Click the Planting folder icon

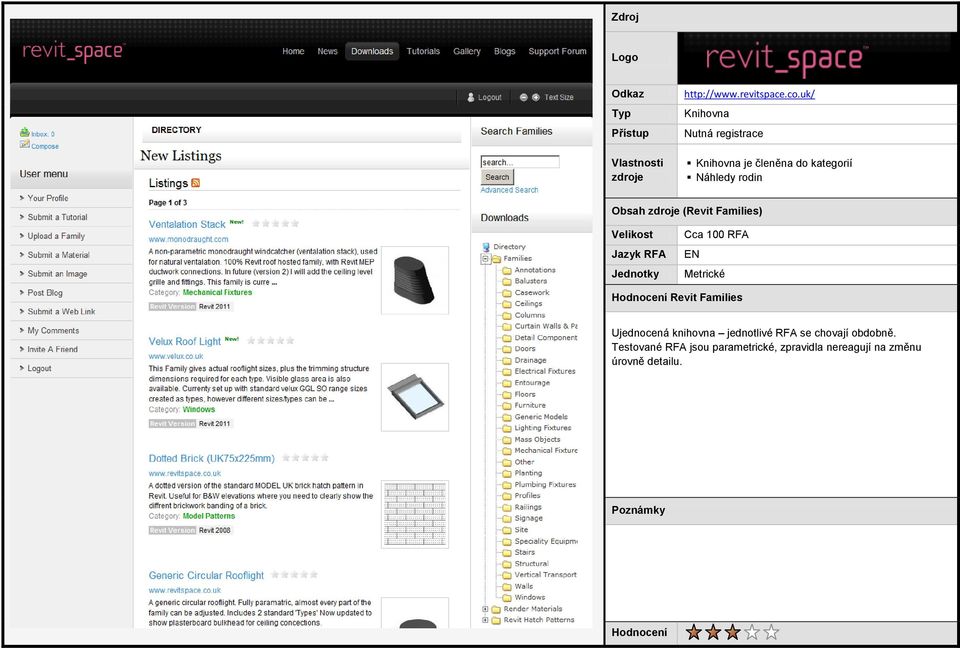click(x=506, y=473)
